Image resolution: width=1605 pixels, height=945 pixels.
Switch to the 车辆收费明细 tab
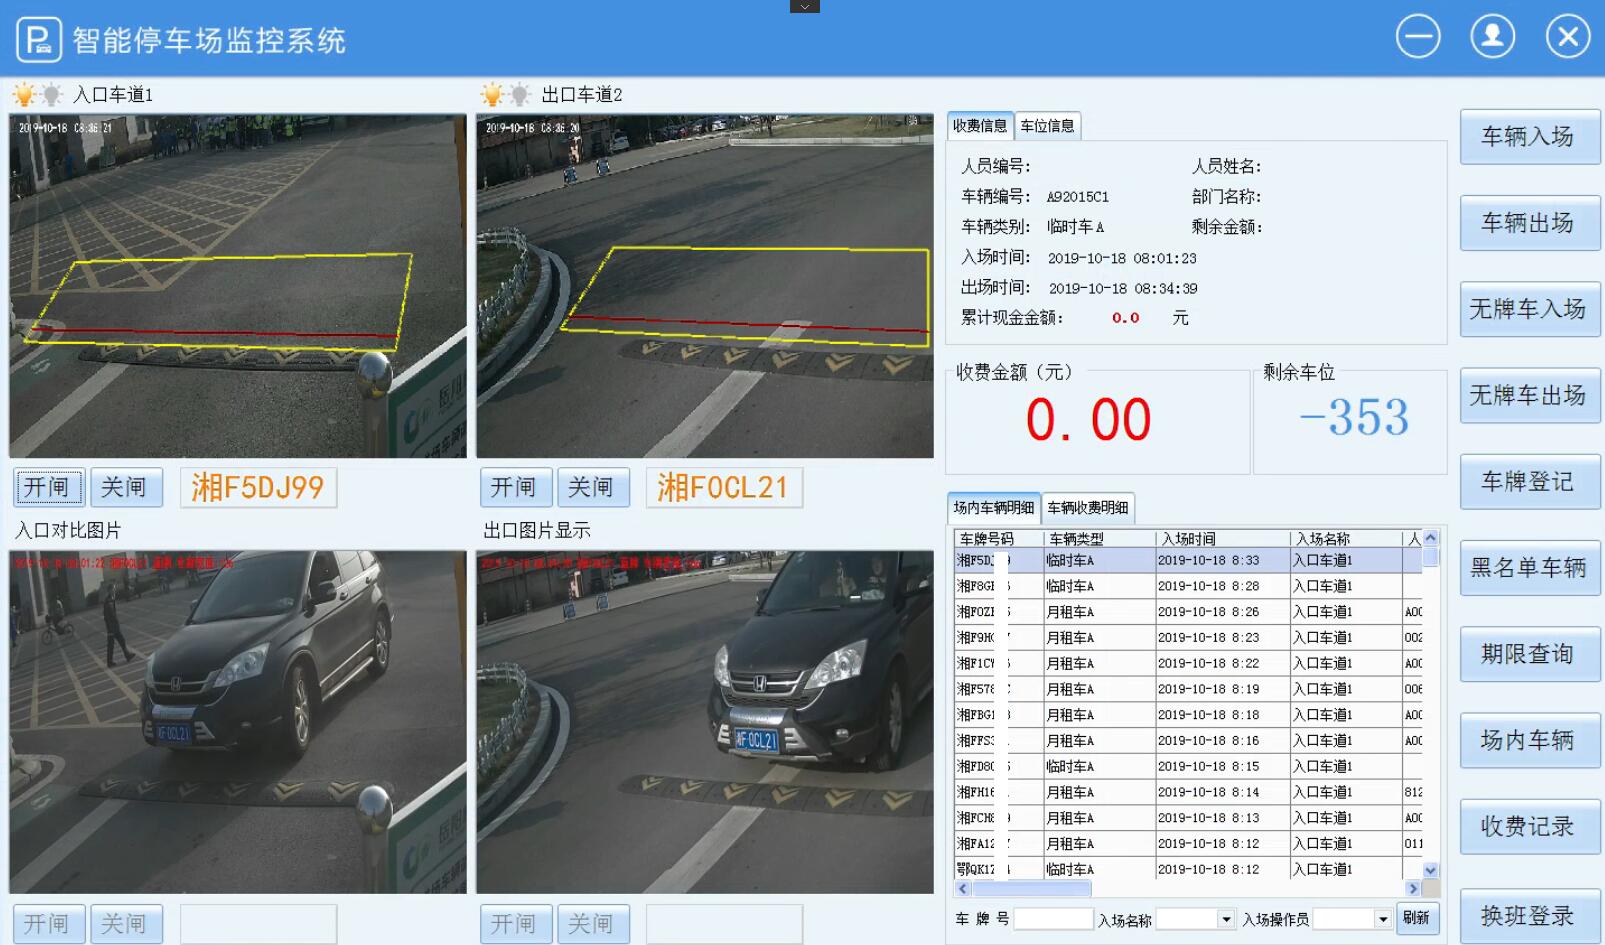point(1087,508)
